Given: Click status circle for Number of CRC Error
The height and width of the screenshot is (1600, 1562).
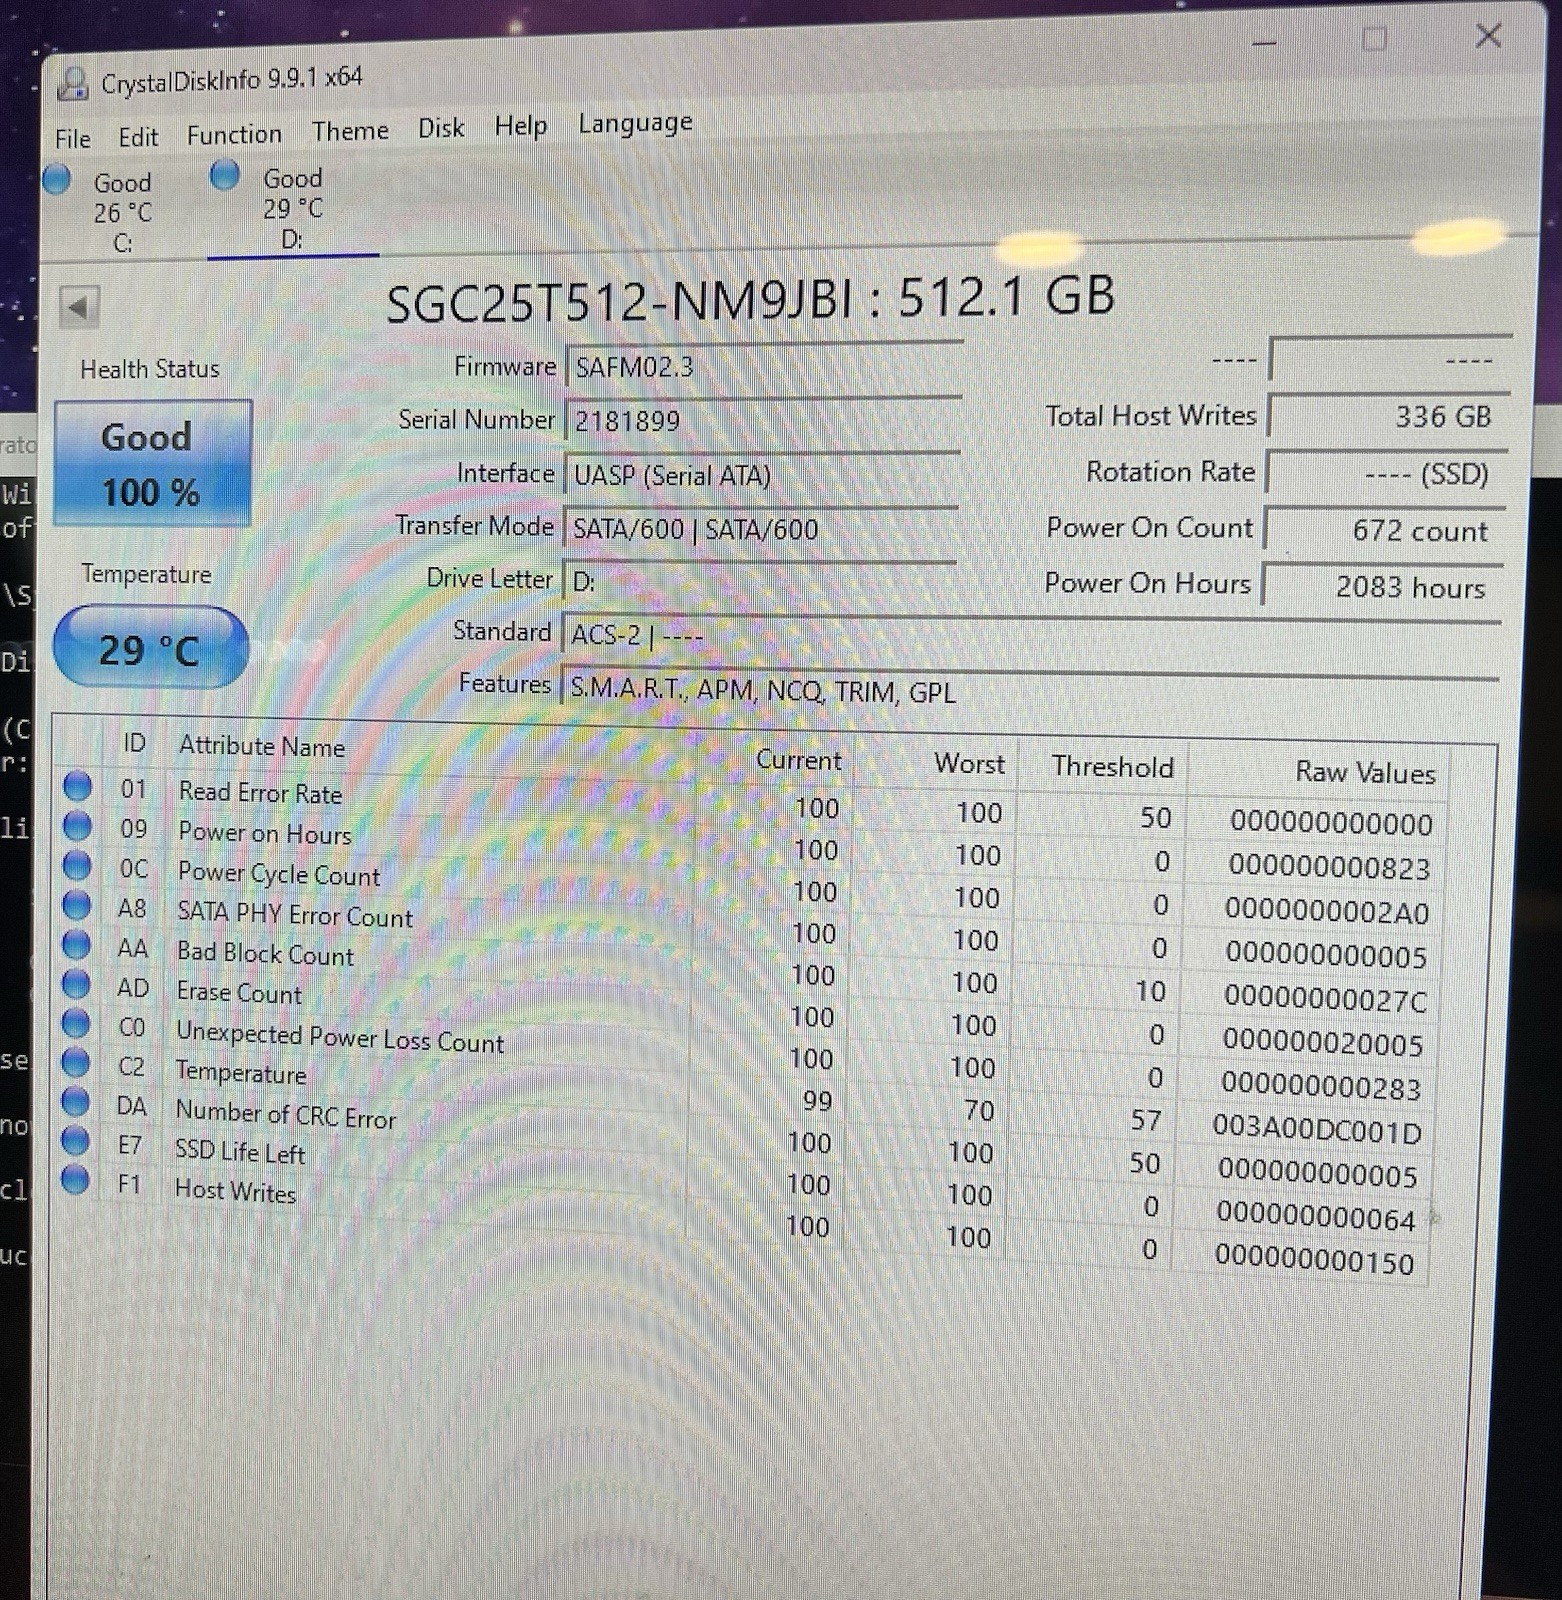Looking at the screenshot, I should click(x=75, y=1101).
